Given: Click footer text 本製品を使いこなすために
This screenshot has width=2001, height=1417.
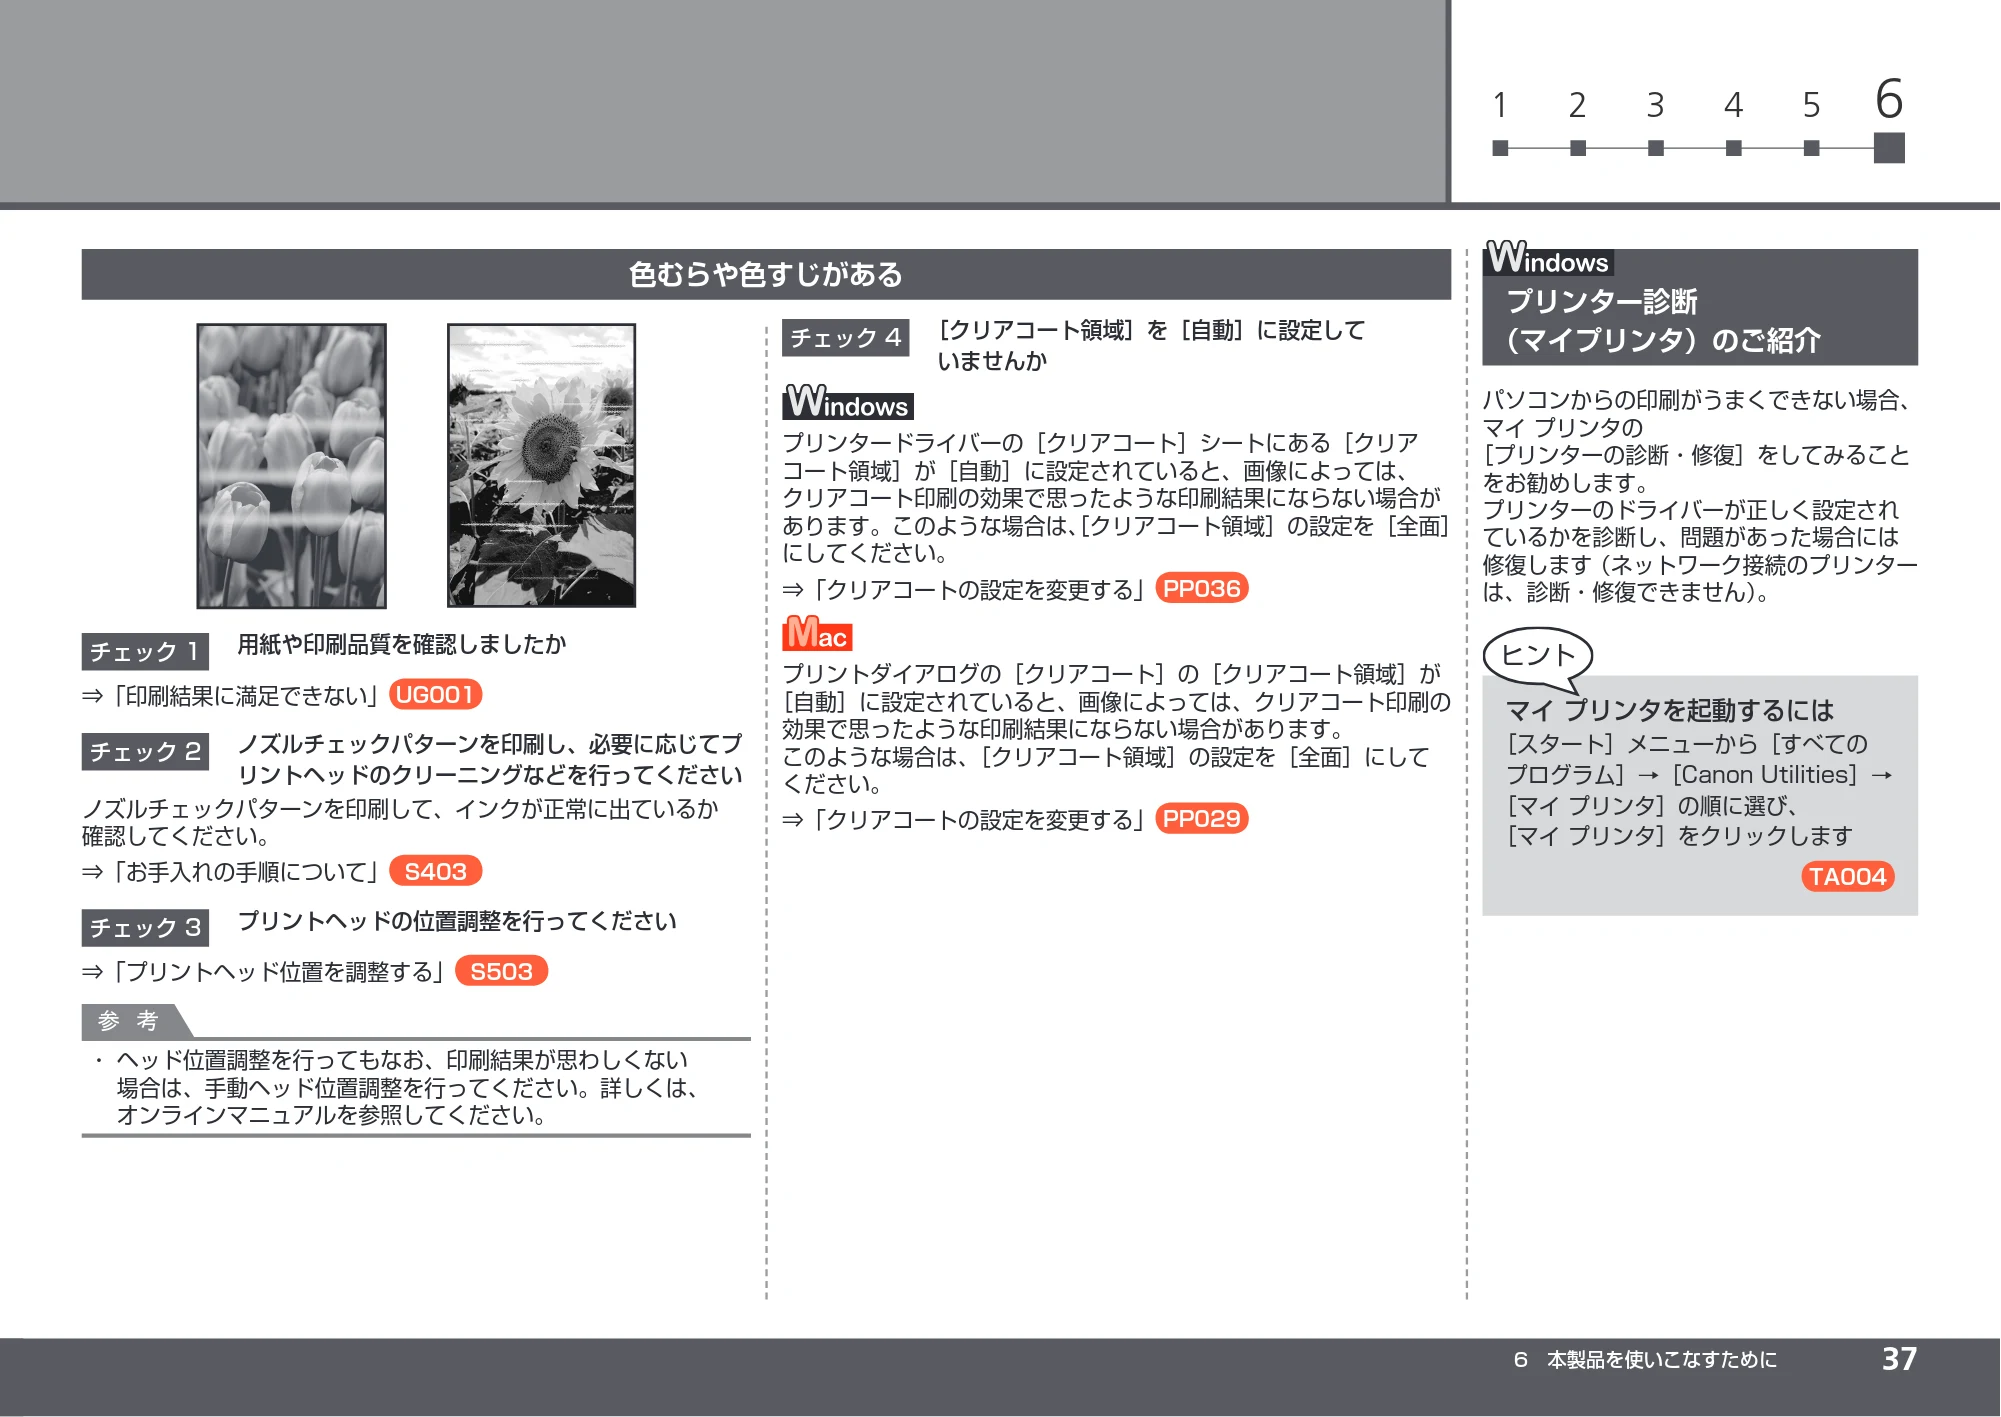Looking at the screenshot, I should (x=1662, y=1360).
